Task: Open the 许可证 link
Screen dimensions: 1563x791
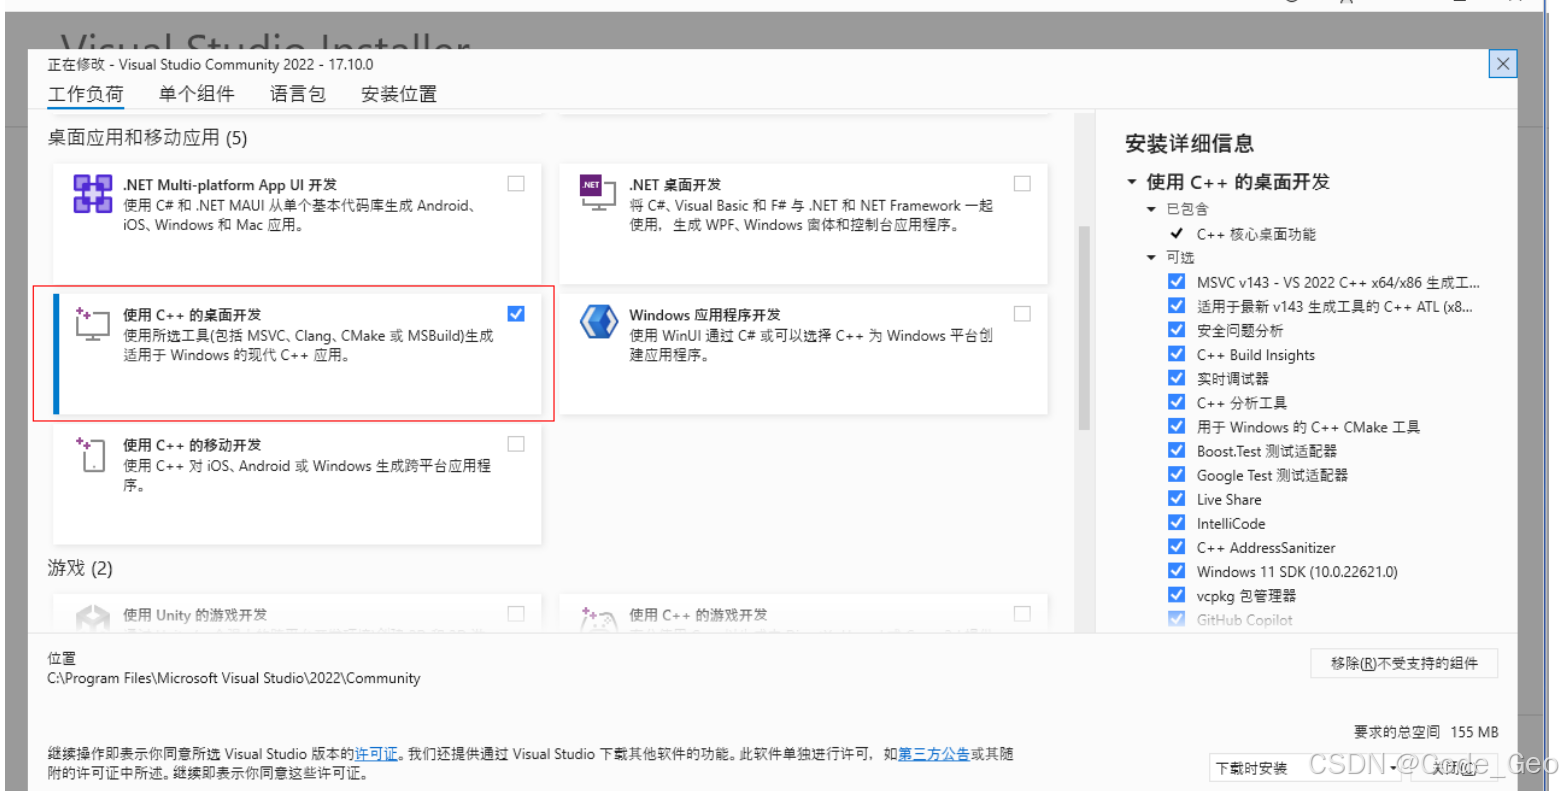Action: point(376,753)
